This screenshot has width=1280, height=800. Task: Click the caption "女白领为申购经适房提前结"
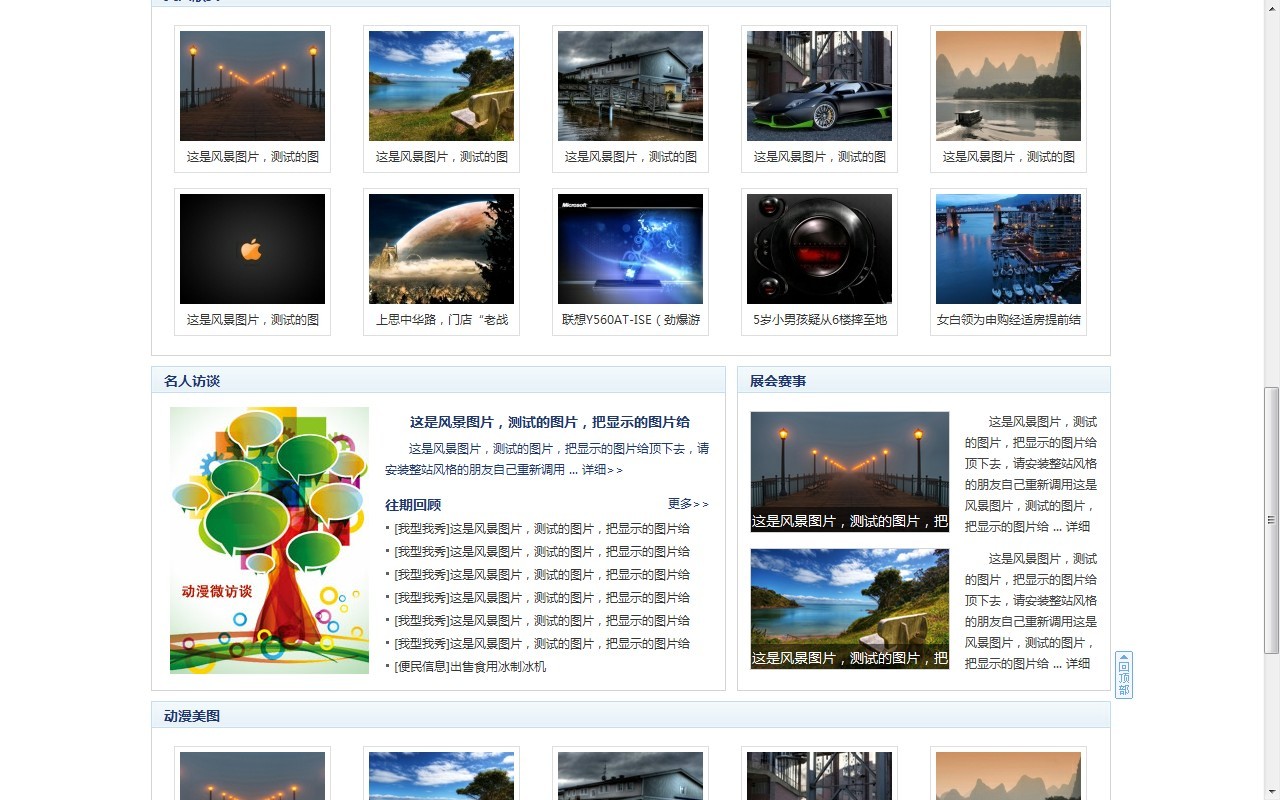(x=1008, y=320)
